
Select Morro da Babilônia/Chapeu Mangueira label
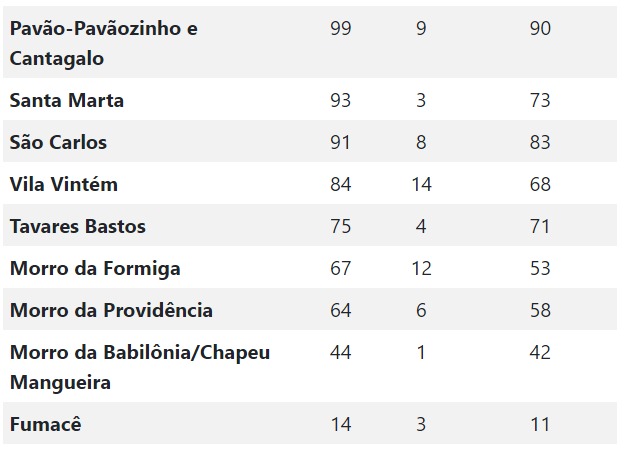pyautogui.click(x=140, y=367)
